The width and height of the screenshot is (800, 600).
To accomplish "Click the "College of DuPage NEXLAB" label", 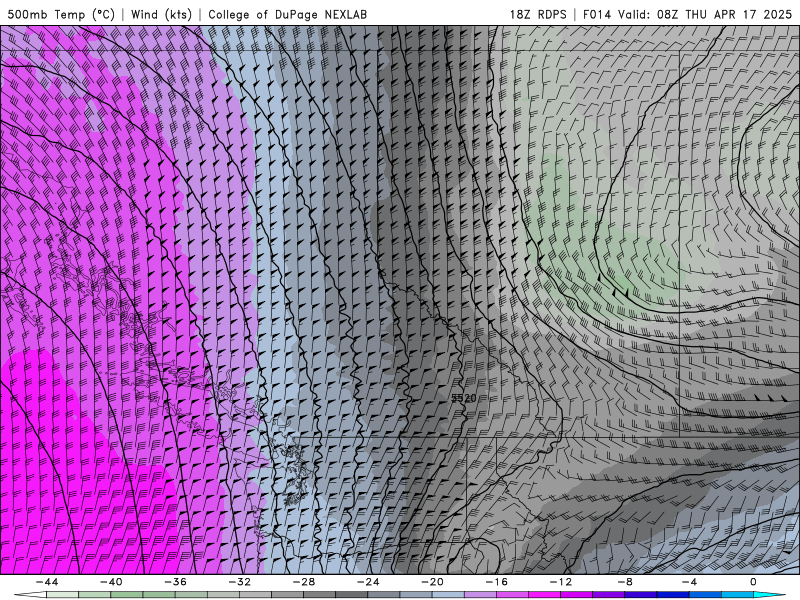I will pos(287,14).
